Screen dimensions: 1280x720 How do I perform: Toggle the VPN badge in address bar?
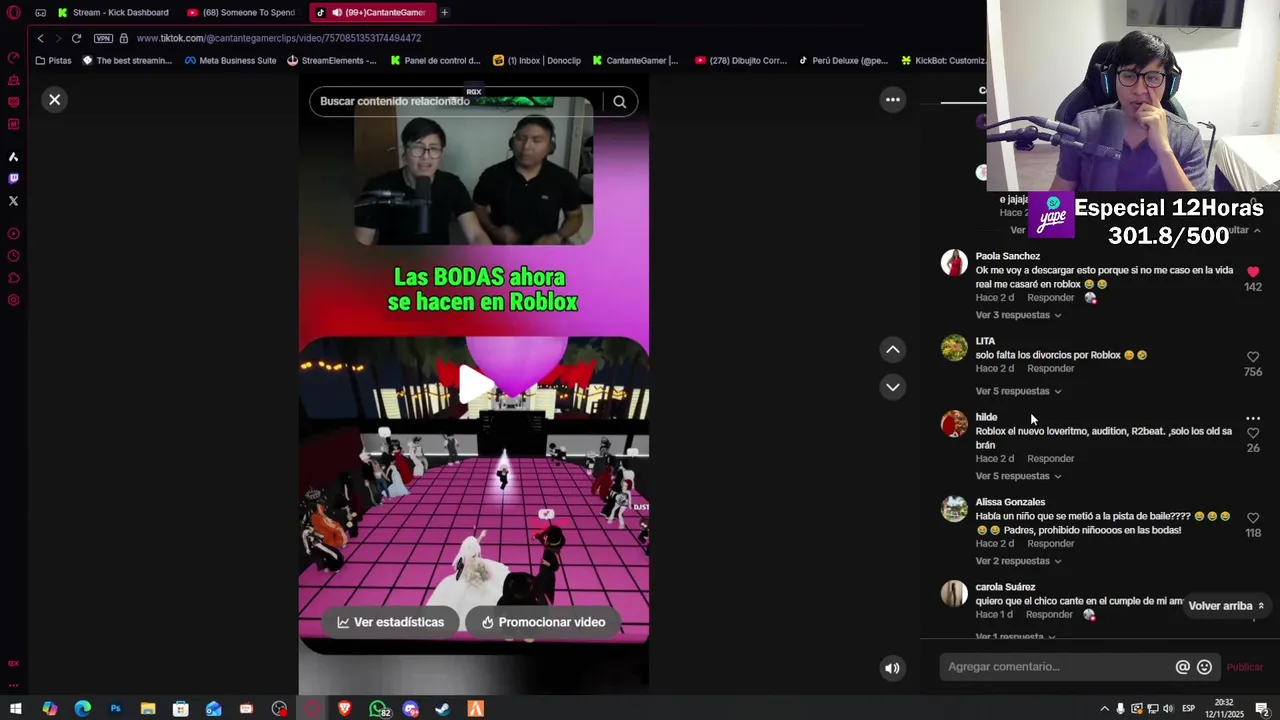coord(103,38)
